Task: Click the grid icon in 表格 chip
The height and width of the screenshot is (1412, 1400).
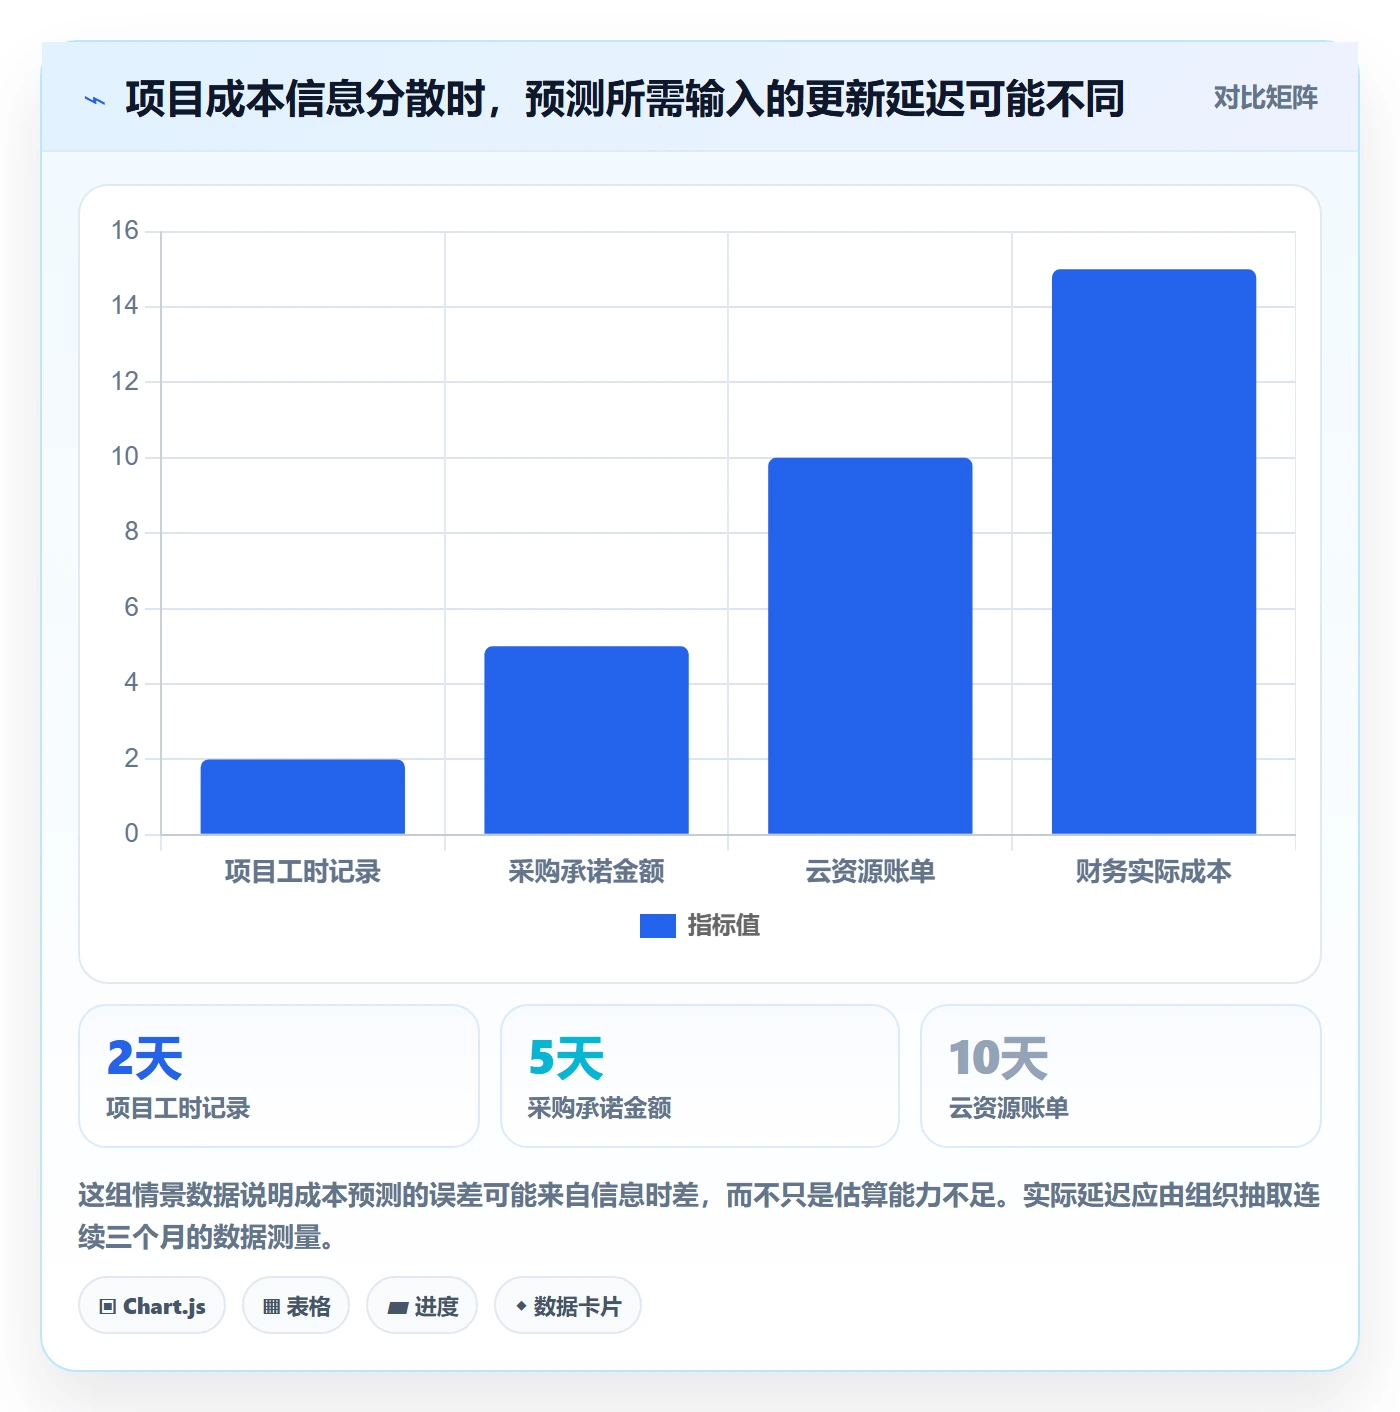Action: pyautogui.click(x=271, y=1307)
